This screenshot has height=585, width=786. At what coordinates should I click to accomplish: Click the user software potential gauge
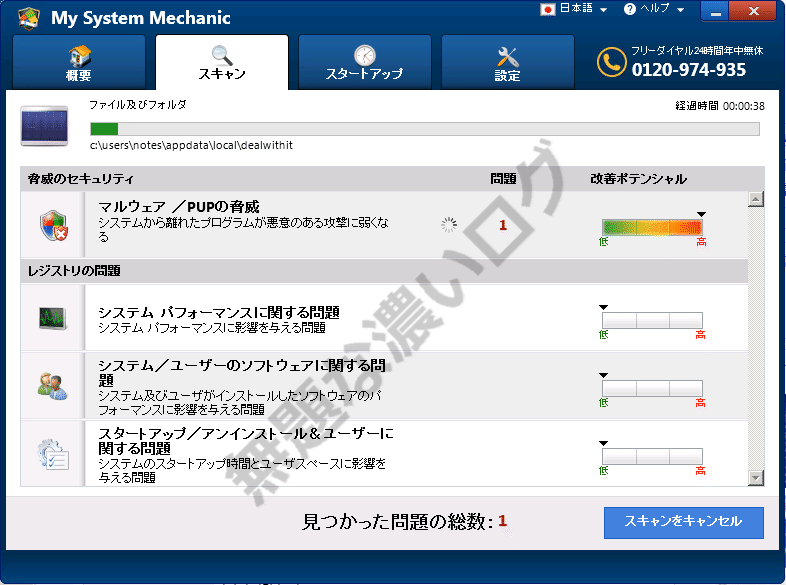(652, 388)
